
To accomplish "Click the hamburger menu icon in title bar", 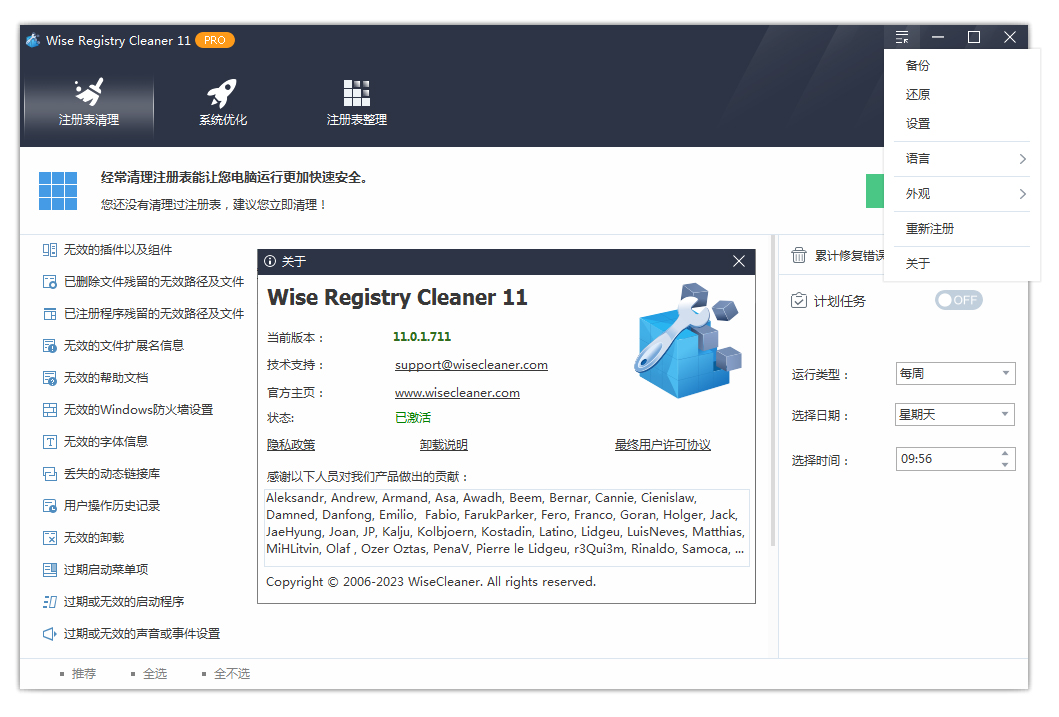I will 902,37.
